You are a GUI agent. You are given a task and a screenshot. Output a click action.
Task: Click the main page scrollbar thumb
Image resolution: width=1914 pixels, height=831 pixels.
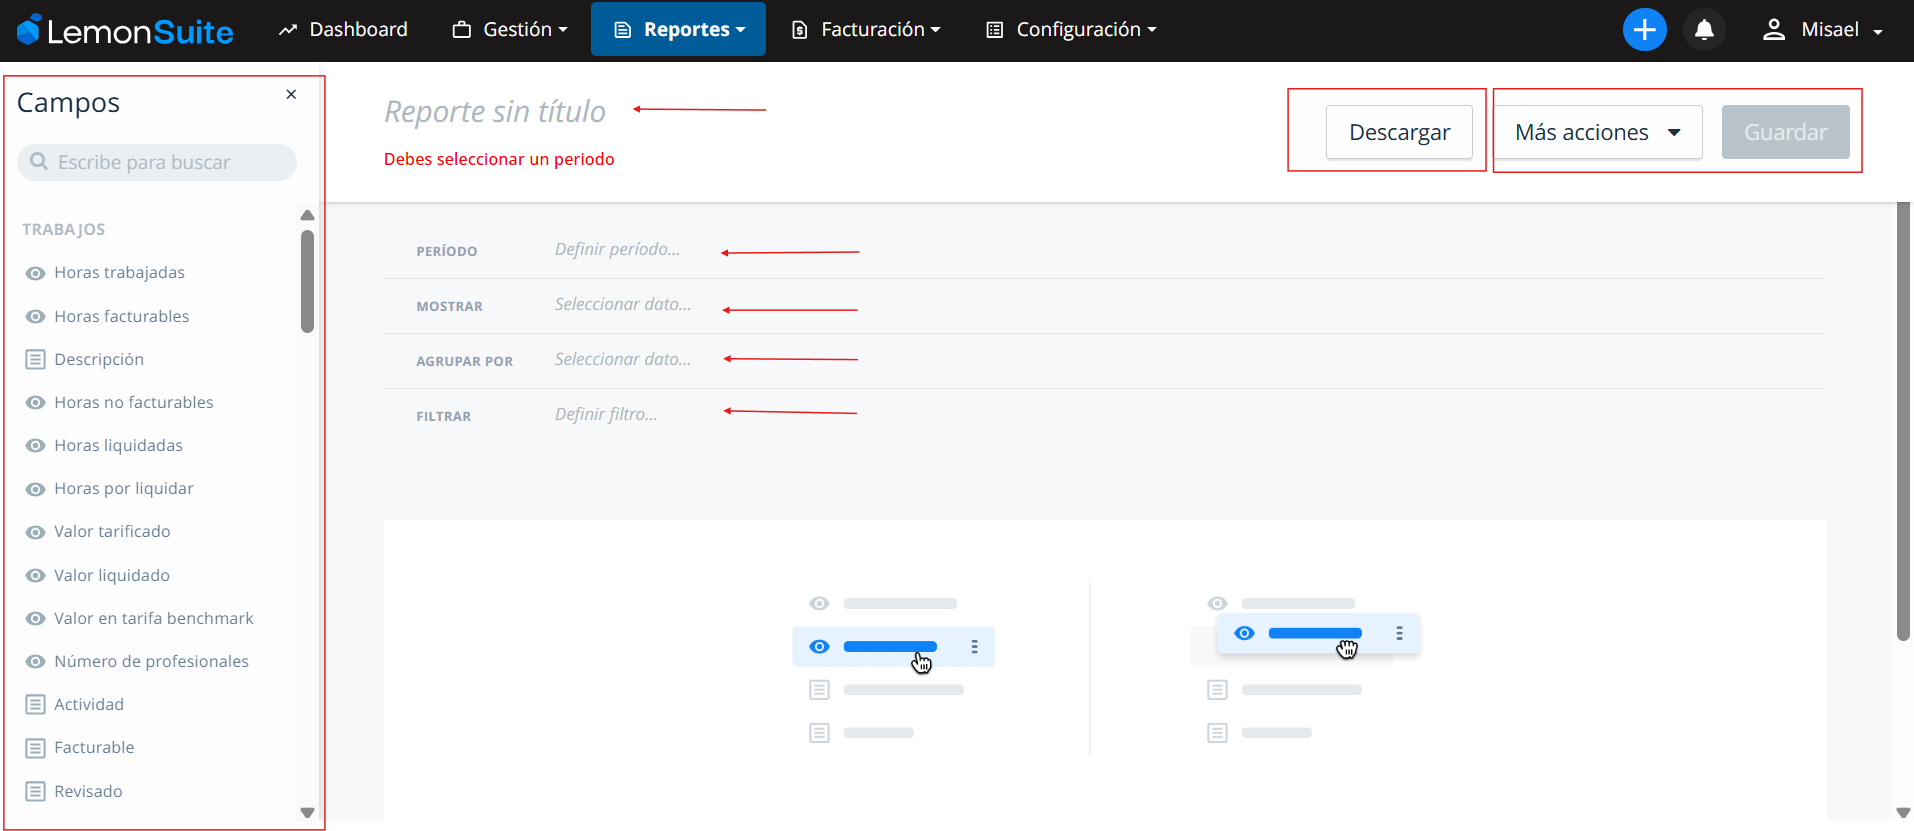click(x=1903, y=420)
